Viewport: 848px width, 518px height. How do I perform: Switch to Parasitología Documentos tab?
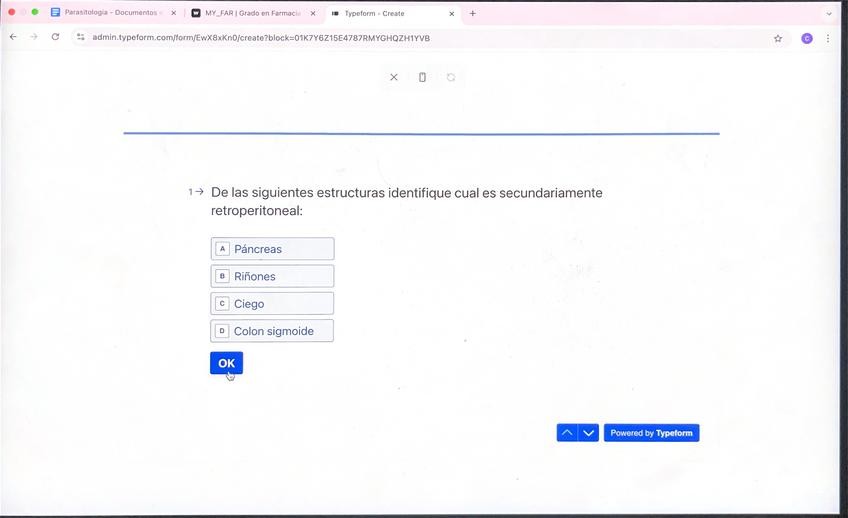[110, 13]
